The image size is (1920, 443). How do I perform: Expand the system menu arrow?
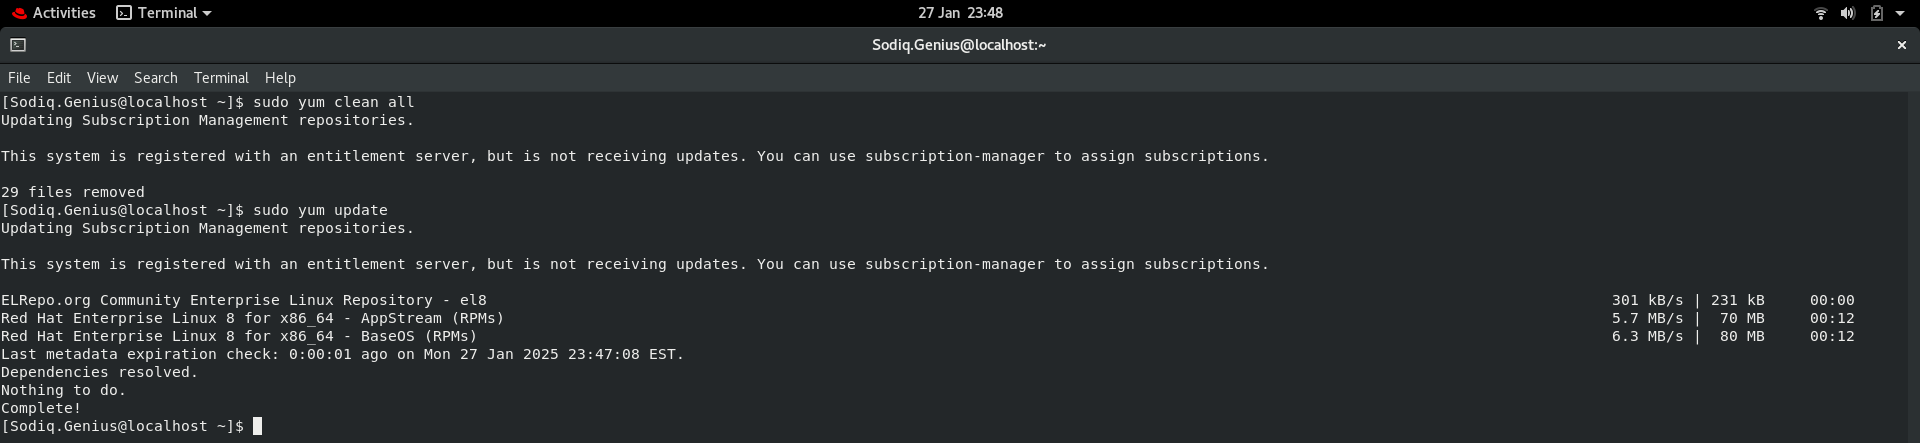tap(1900, 13)
